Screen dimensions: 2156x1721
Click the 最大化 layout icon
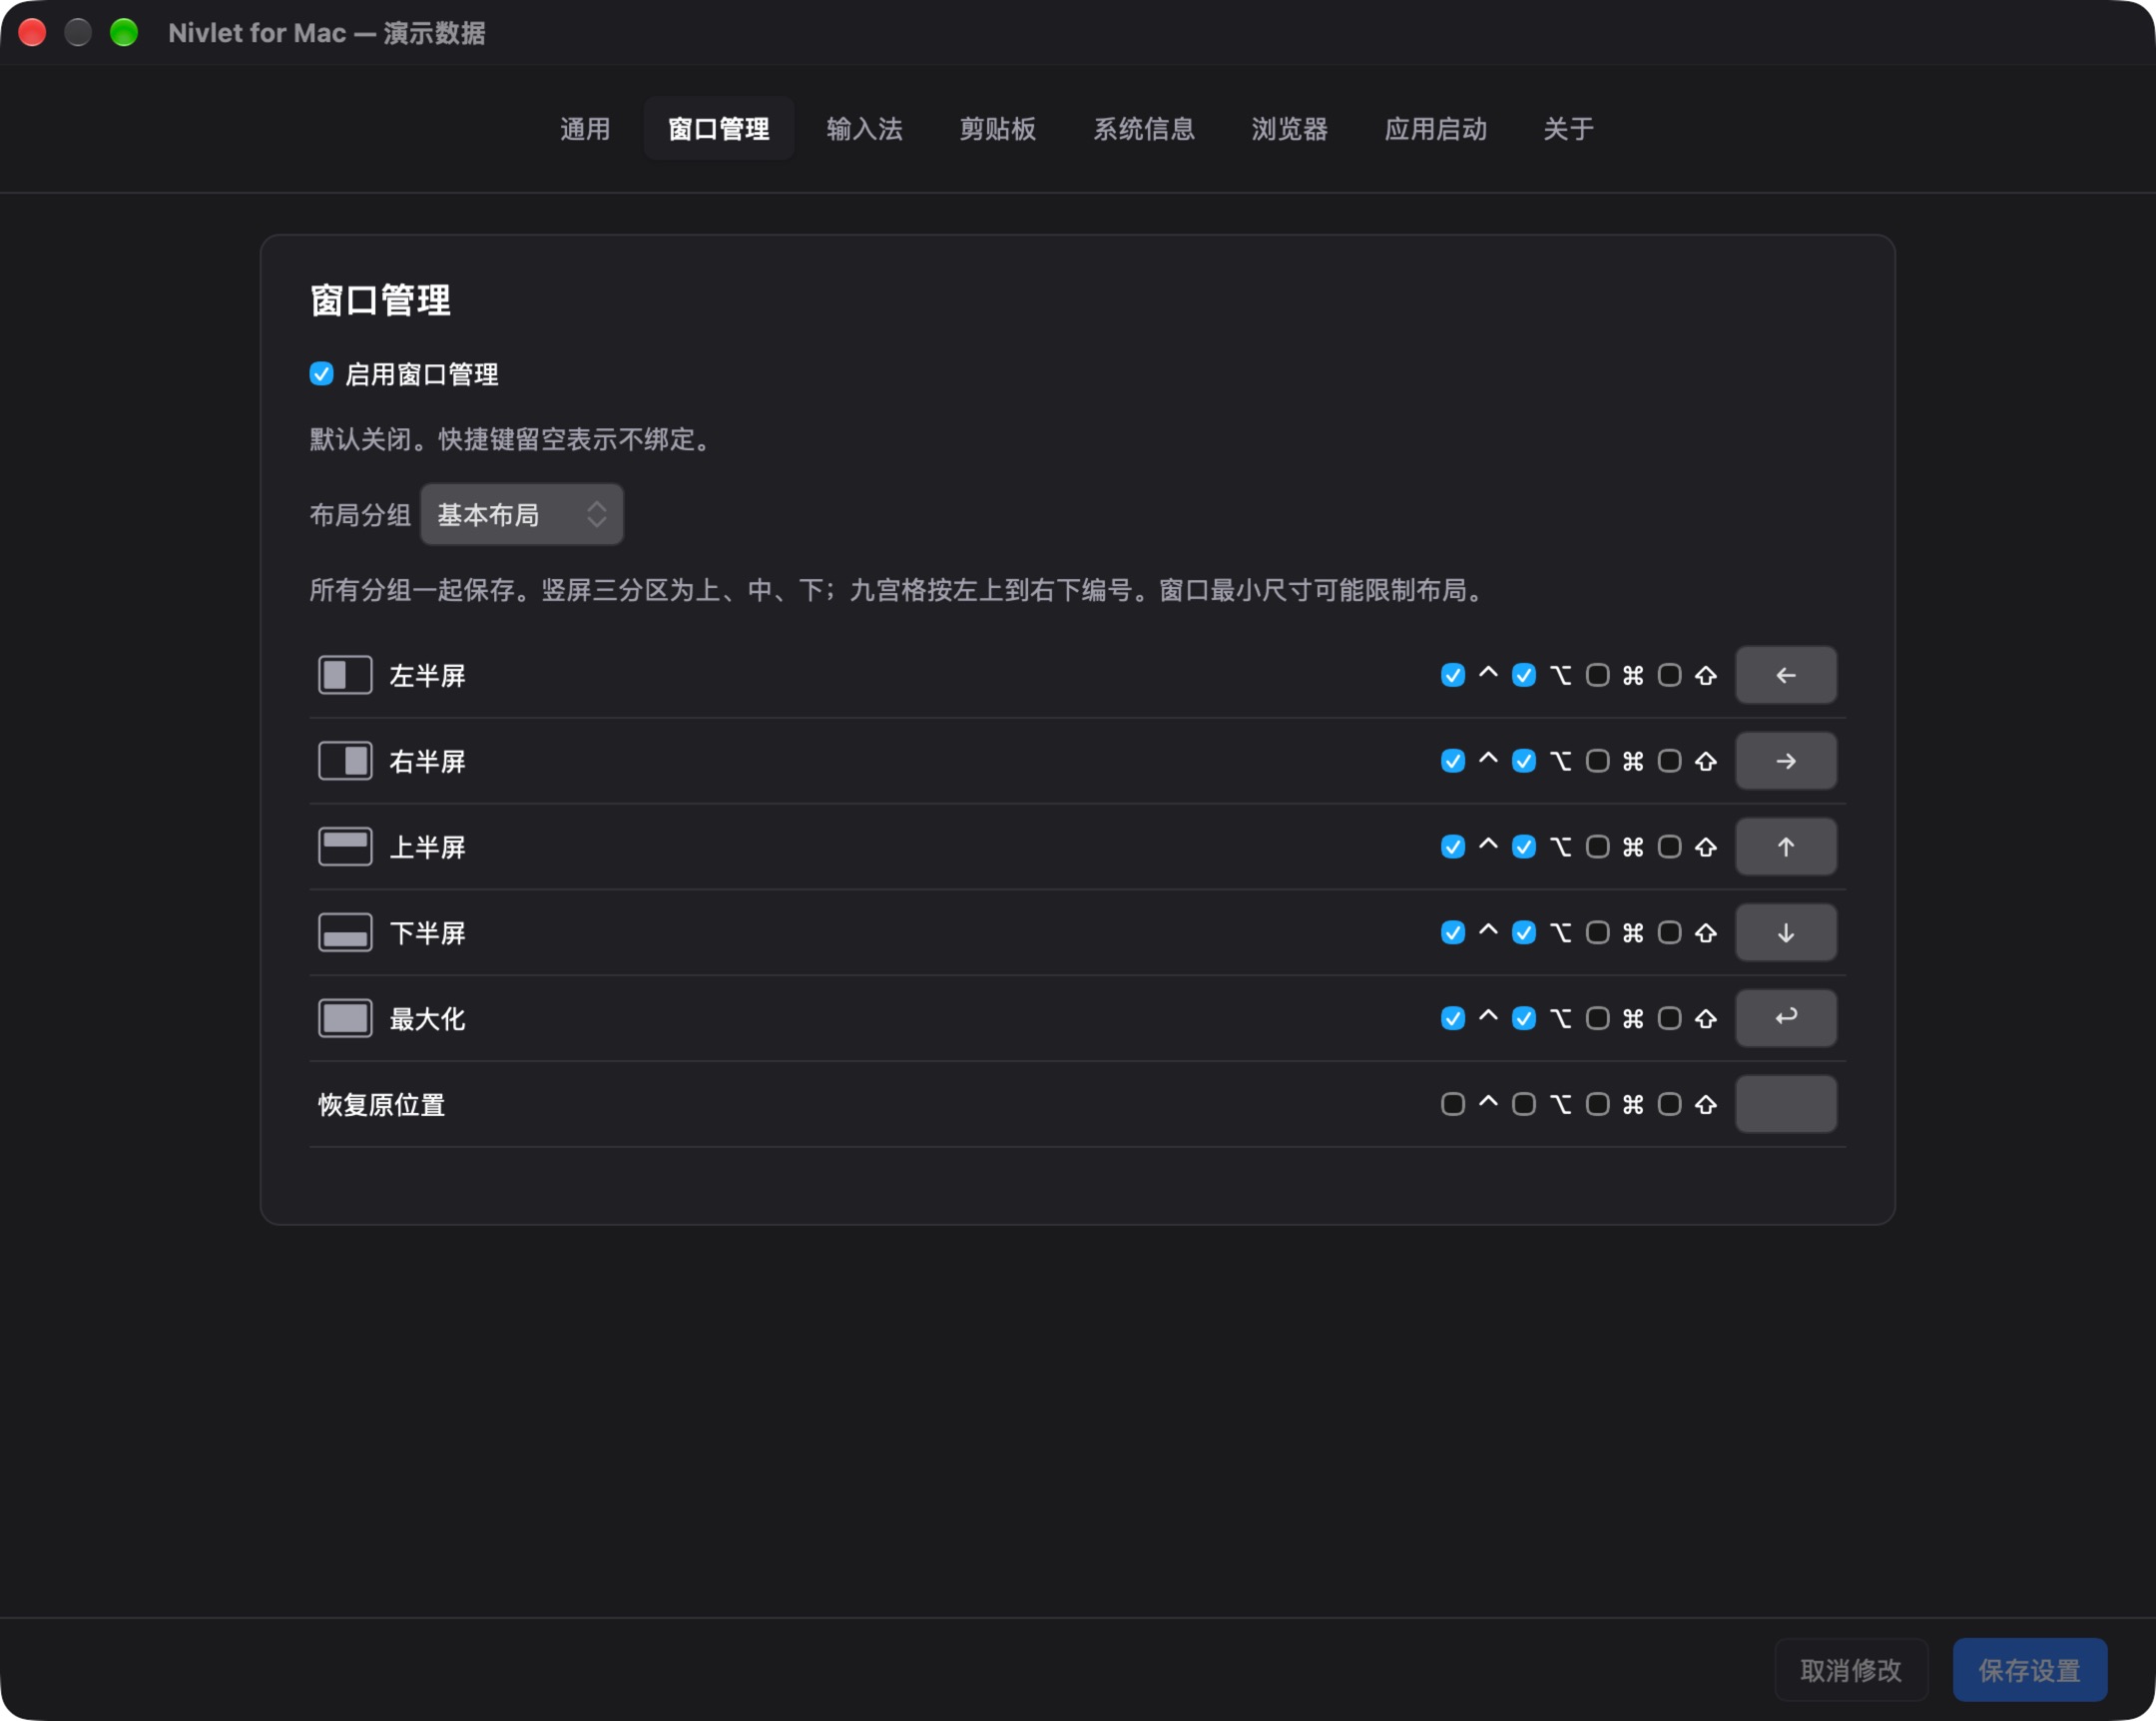tap(345, 1018)
